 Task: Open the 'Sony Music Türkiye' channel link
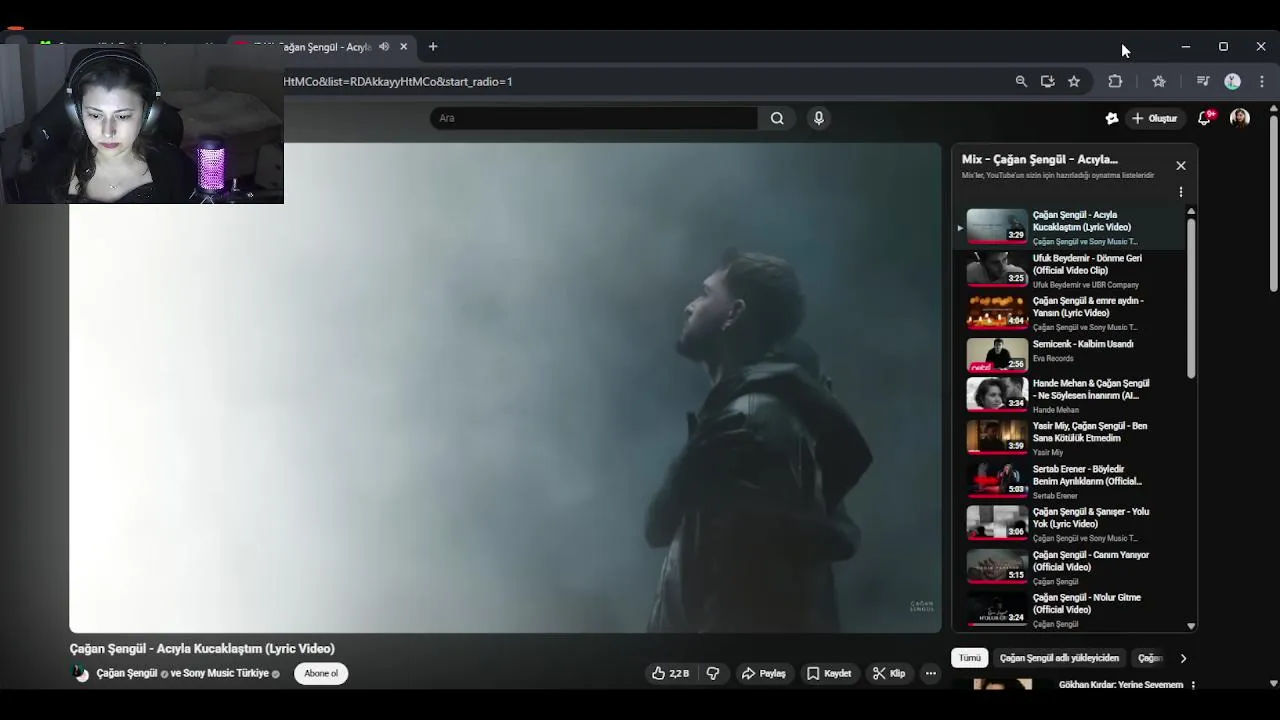click(226, 674)
